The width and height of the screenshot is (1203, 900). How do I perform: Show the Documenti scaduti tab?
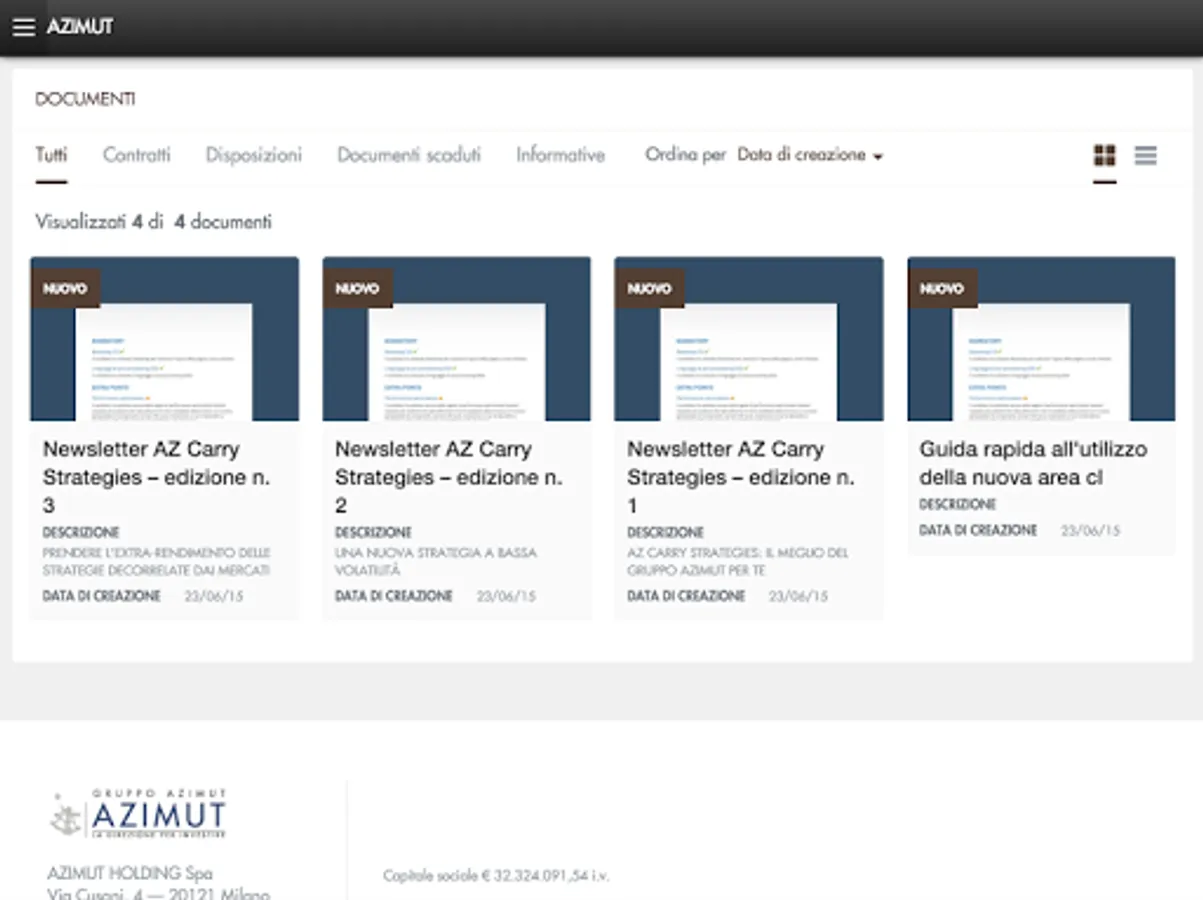point(409,155)
